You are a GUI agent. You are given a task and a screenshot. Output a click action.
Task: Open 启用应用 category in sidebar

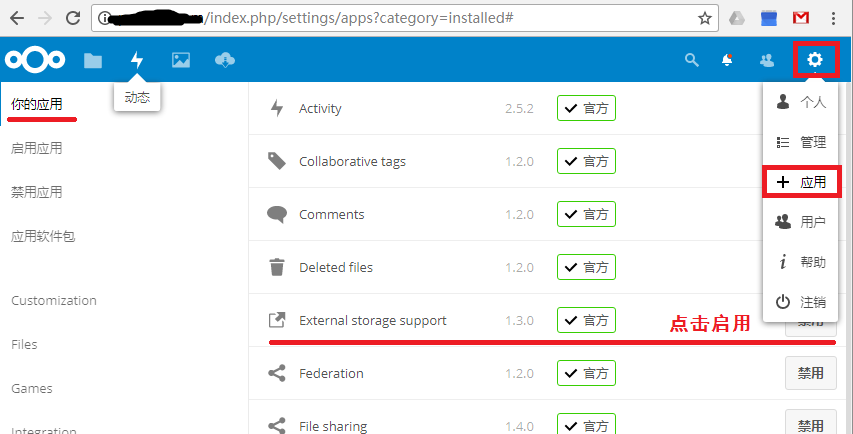(36, 148)
